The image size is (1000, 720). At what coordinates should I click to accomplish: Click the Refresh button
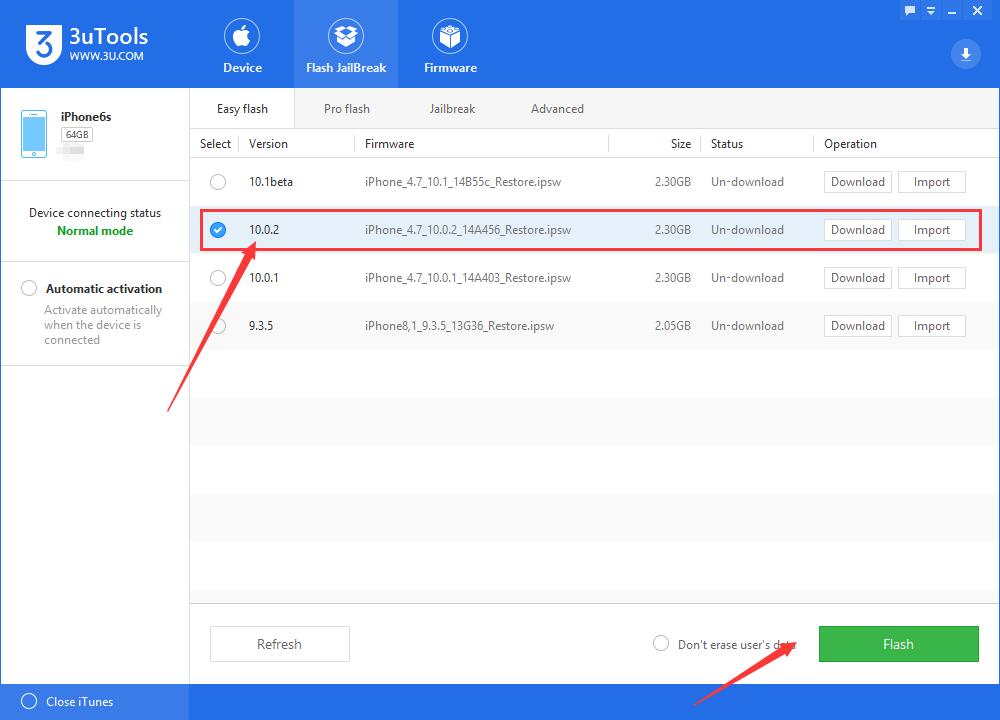pyautogui.click(x=279, y=644)
